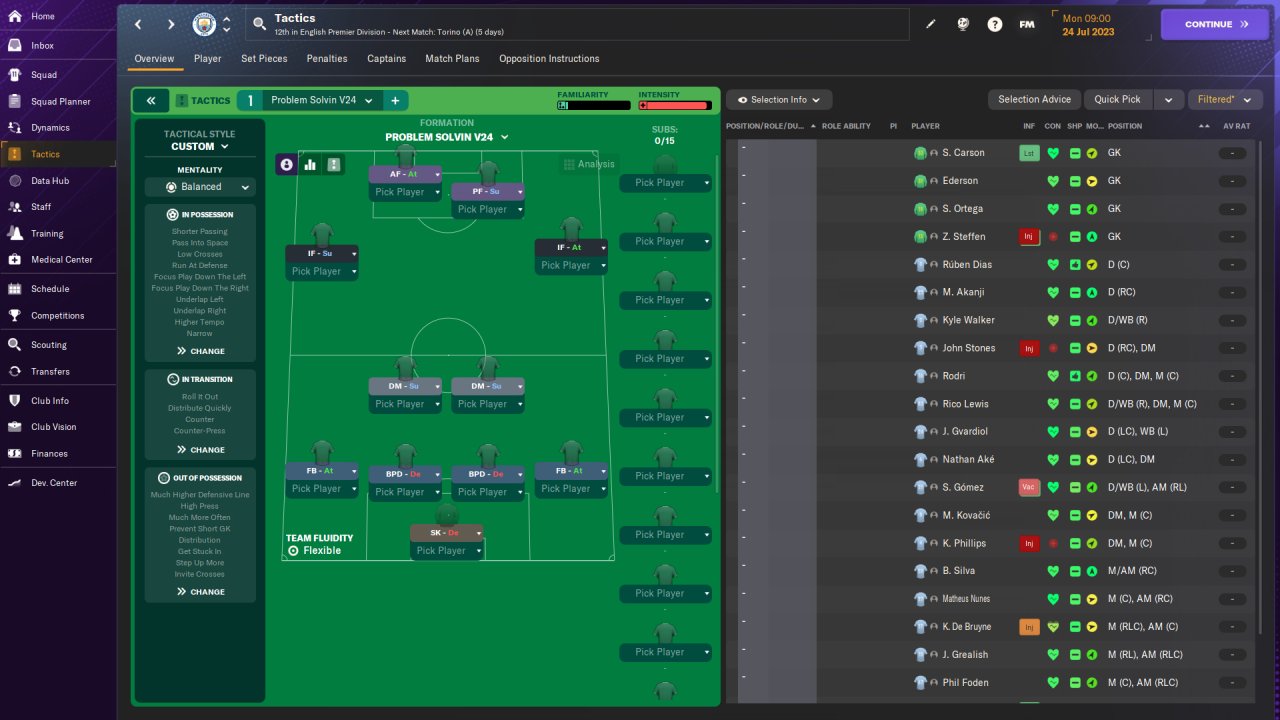Open Club Info shield icon
This screenshot has width=1280, height=720.
pos(15,401)
